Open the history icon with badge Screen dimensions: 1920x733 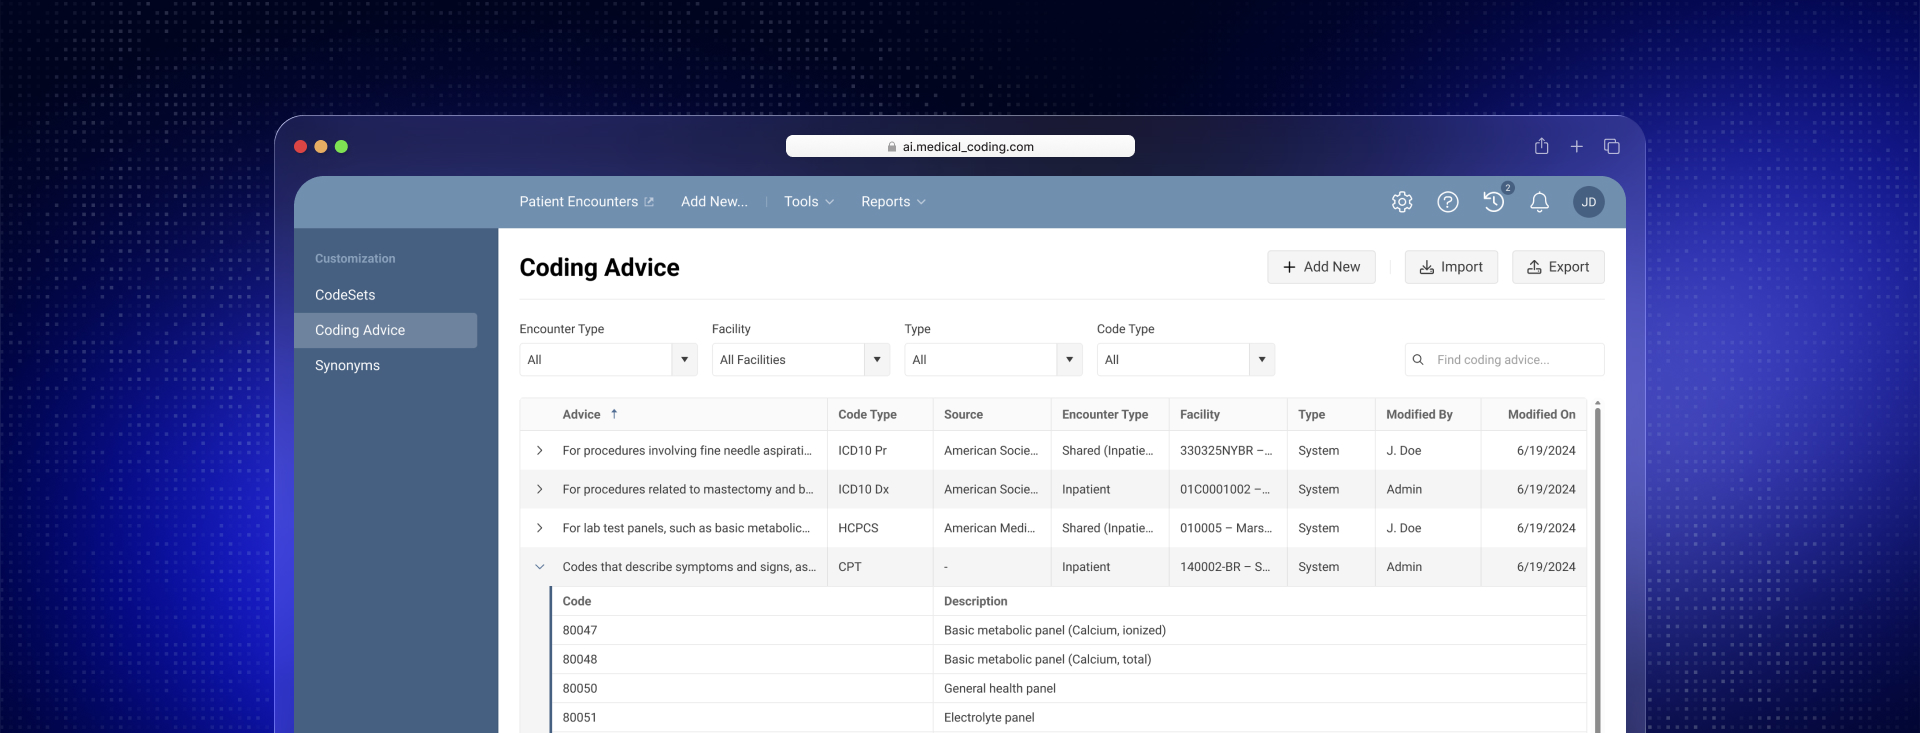point(1494,202)
